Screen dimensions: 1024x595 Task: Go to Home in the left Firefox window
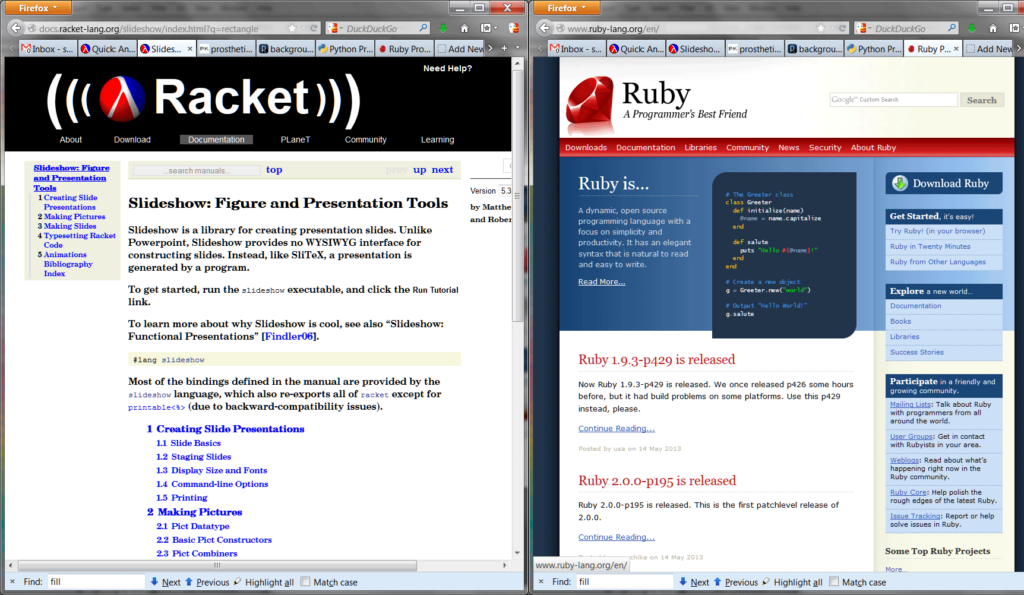(x=464, y=28)
